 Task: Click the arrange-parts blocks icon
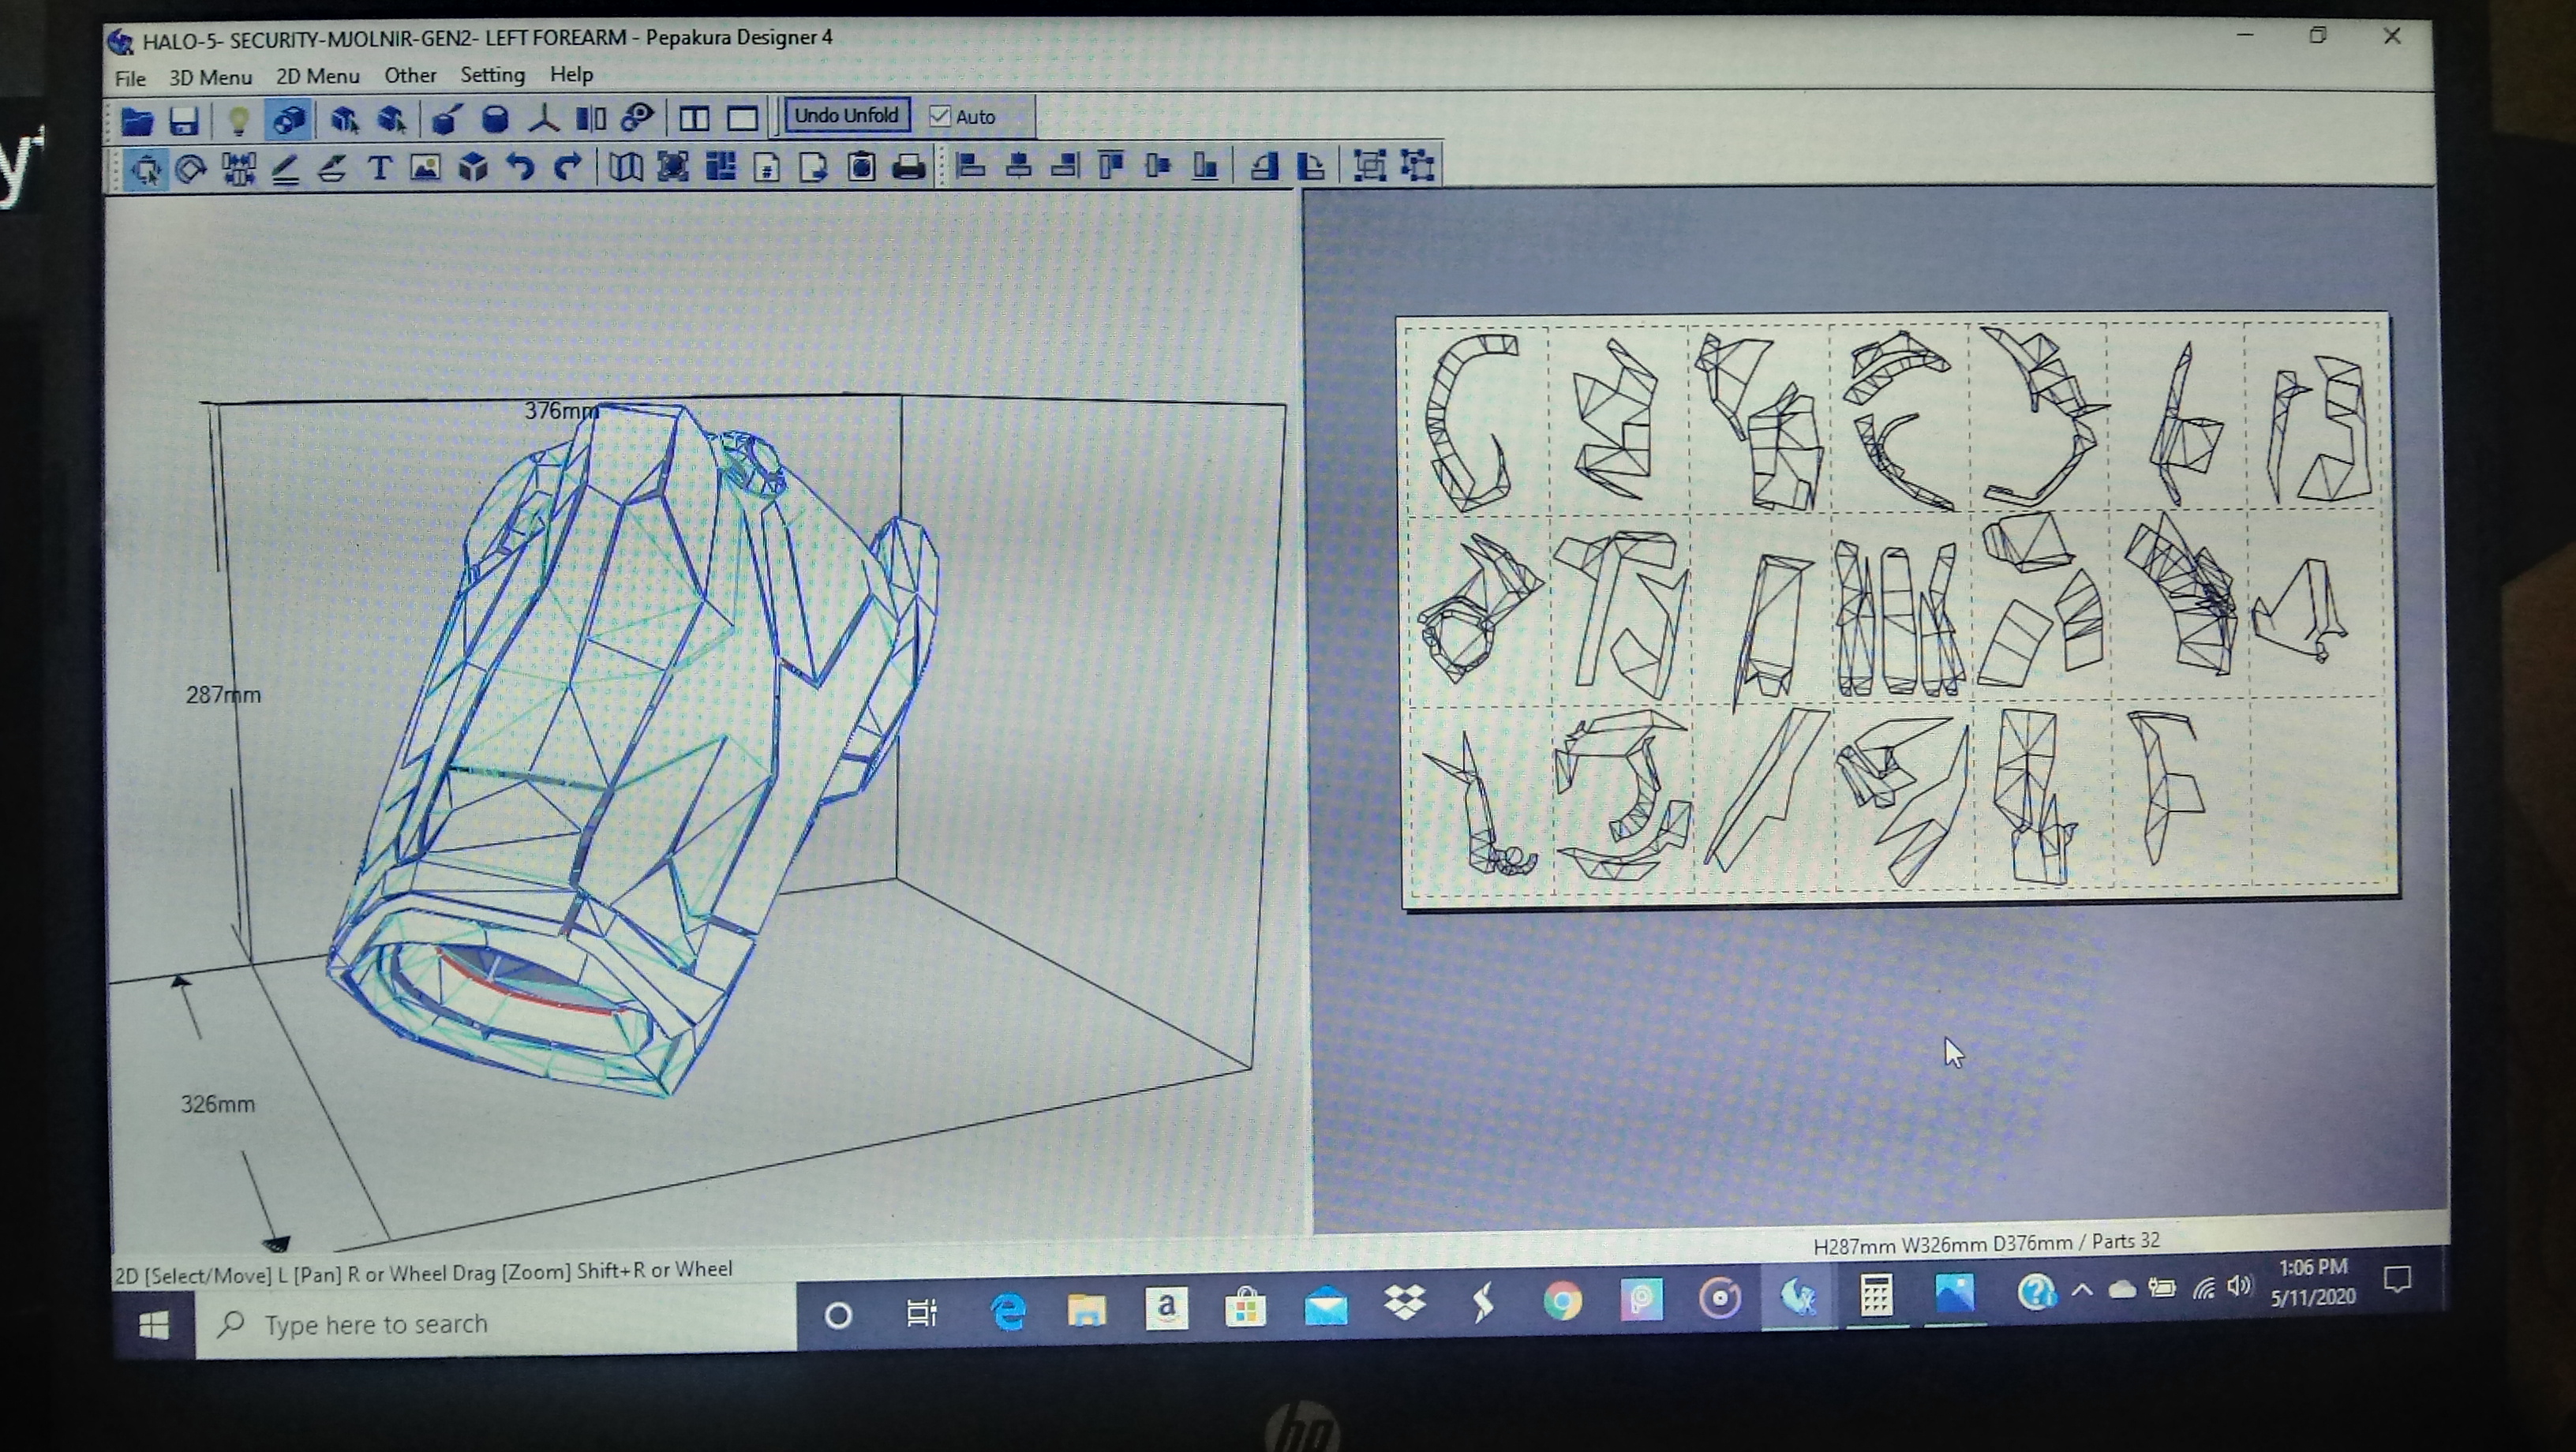click(x=720, y=166)
